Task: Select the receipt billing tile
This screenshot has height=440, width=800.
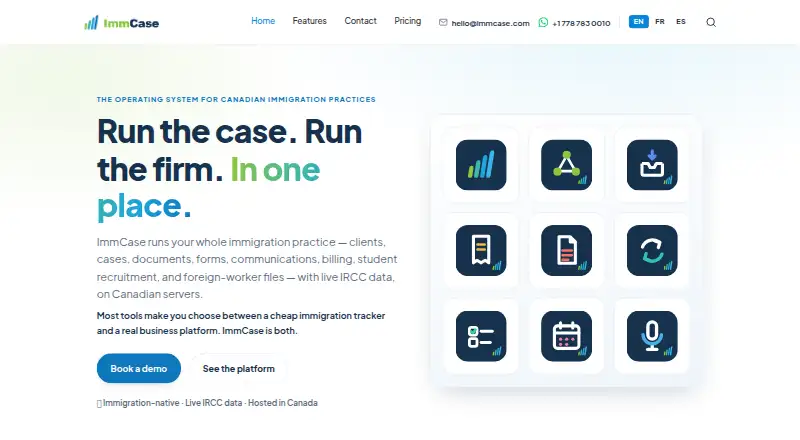Action: [481, 251]
